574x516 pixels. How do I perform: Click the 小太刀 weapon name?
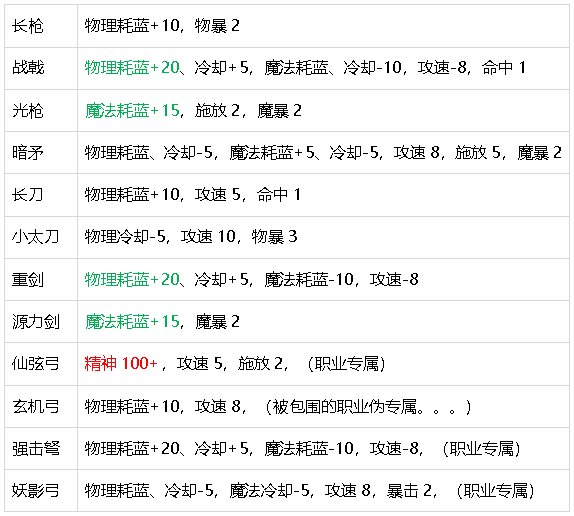pos(36,237)
